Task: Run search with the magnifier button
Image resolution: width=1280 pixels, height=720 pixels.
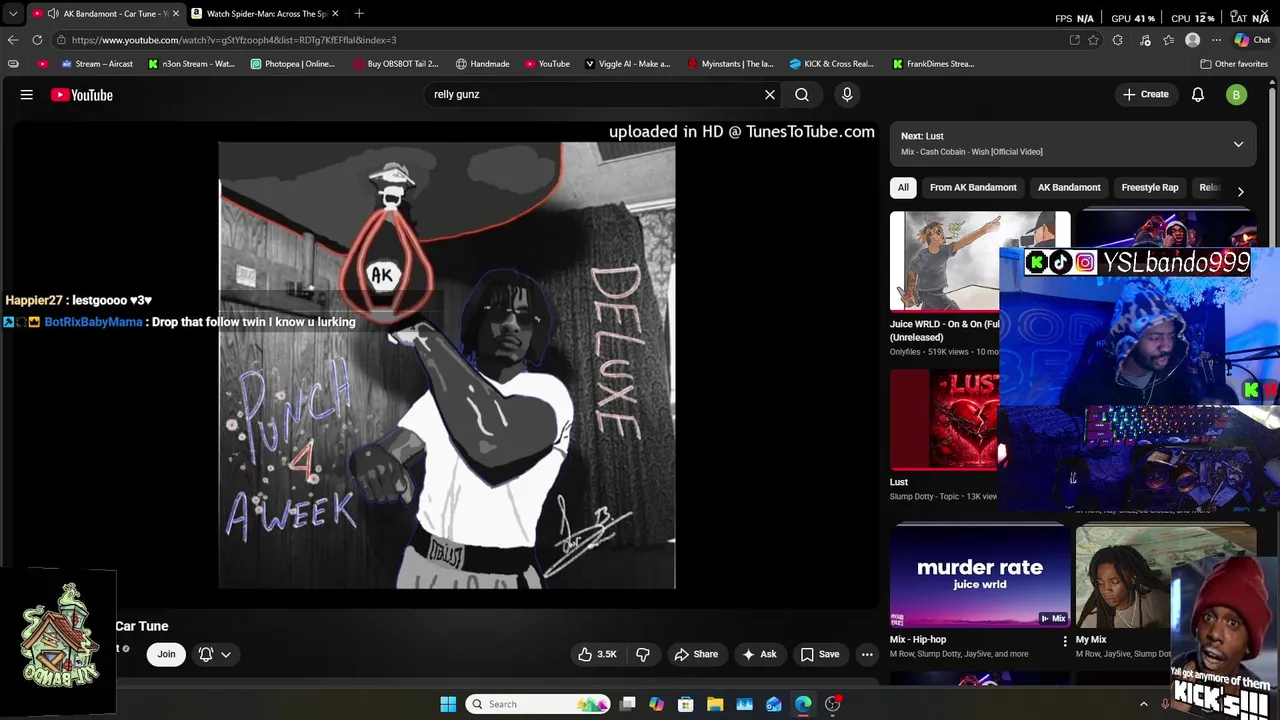Action: pyautogui.click(x=802, y=95)
